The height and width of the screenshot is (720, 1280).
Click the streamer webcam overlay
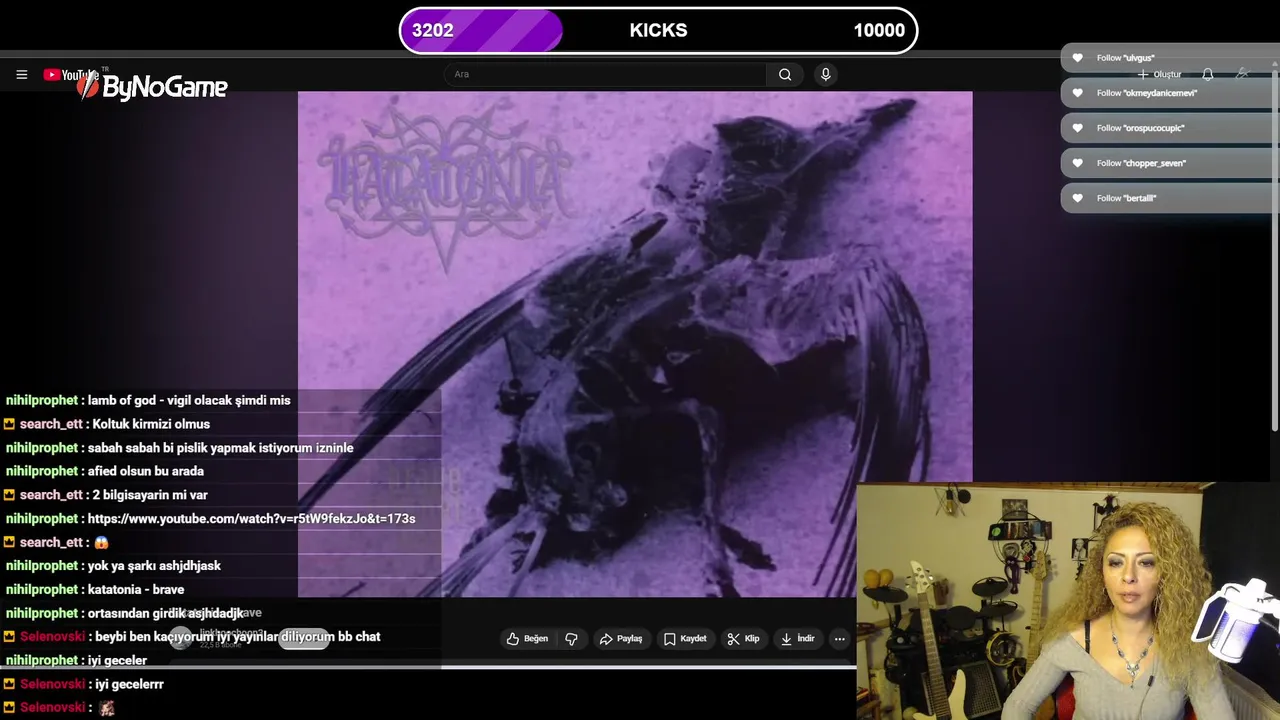pos(1068,602)
